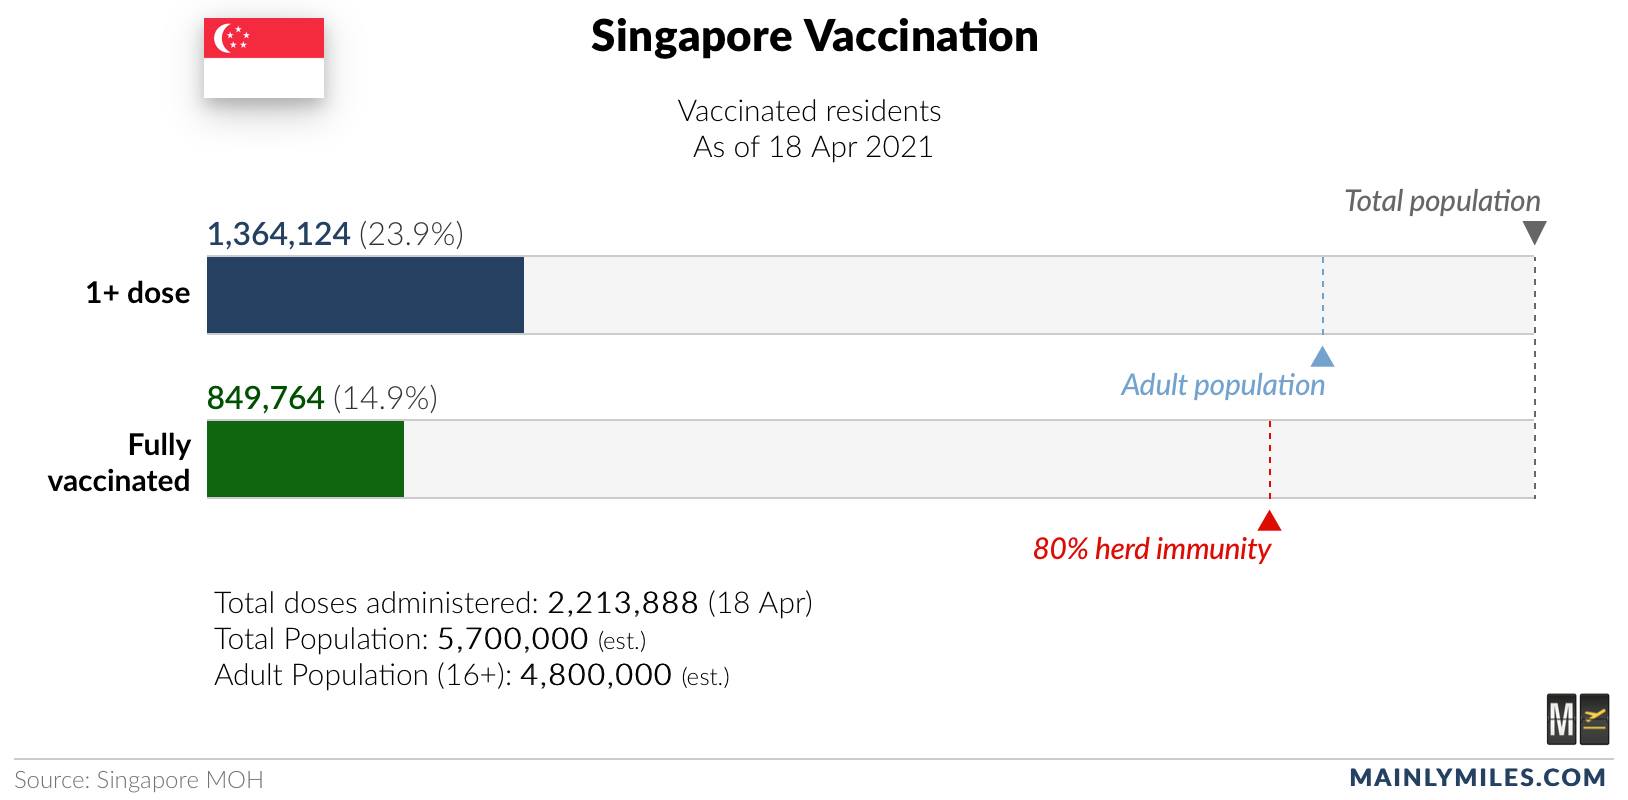Click the MAINLYMILES.COM link
This screenshot has height=800, width=1628.
pos(1478,777)
